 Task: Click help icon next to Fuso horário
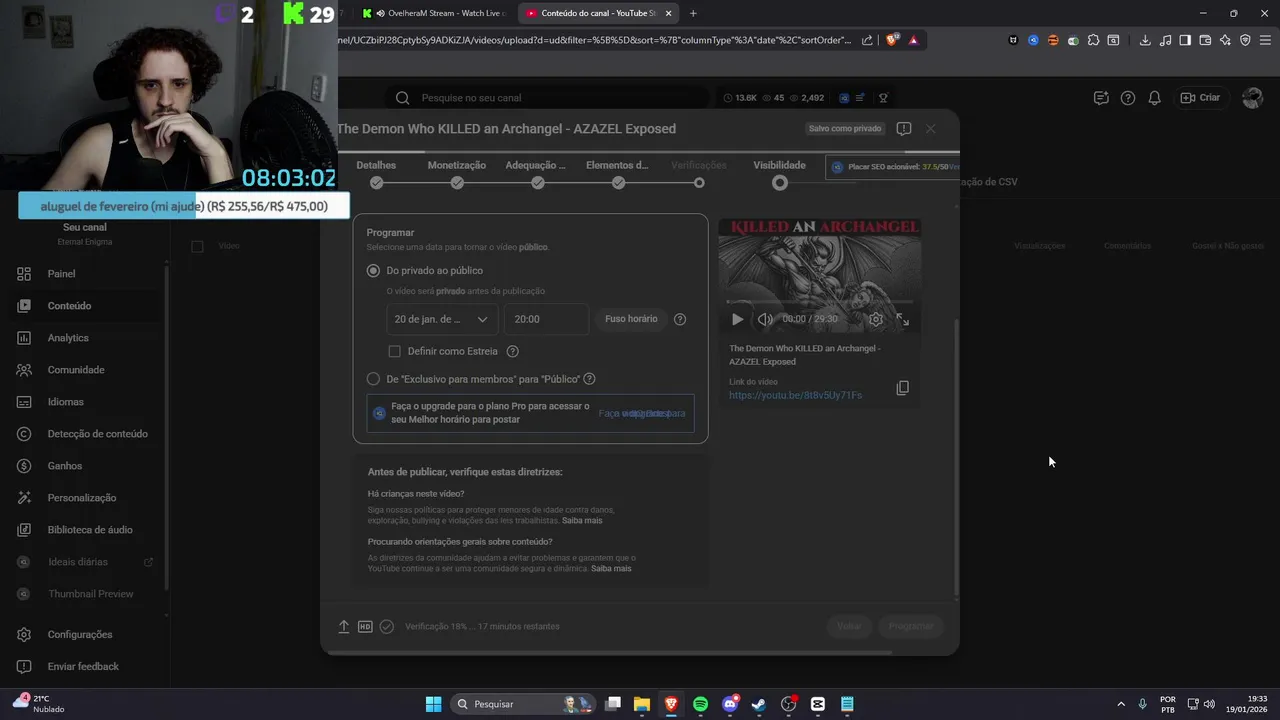[x=680, y=319]
